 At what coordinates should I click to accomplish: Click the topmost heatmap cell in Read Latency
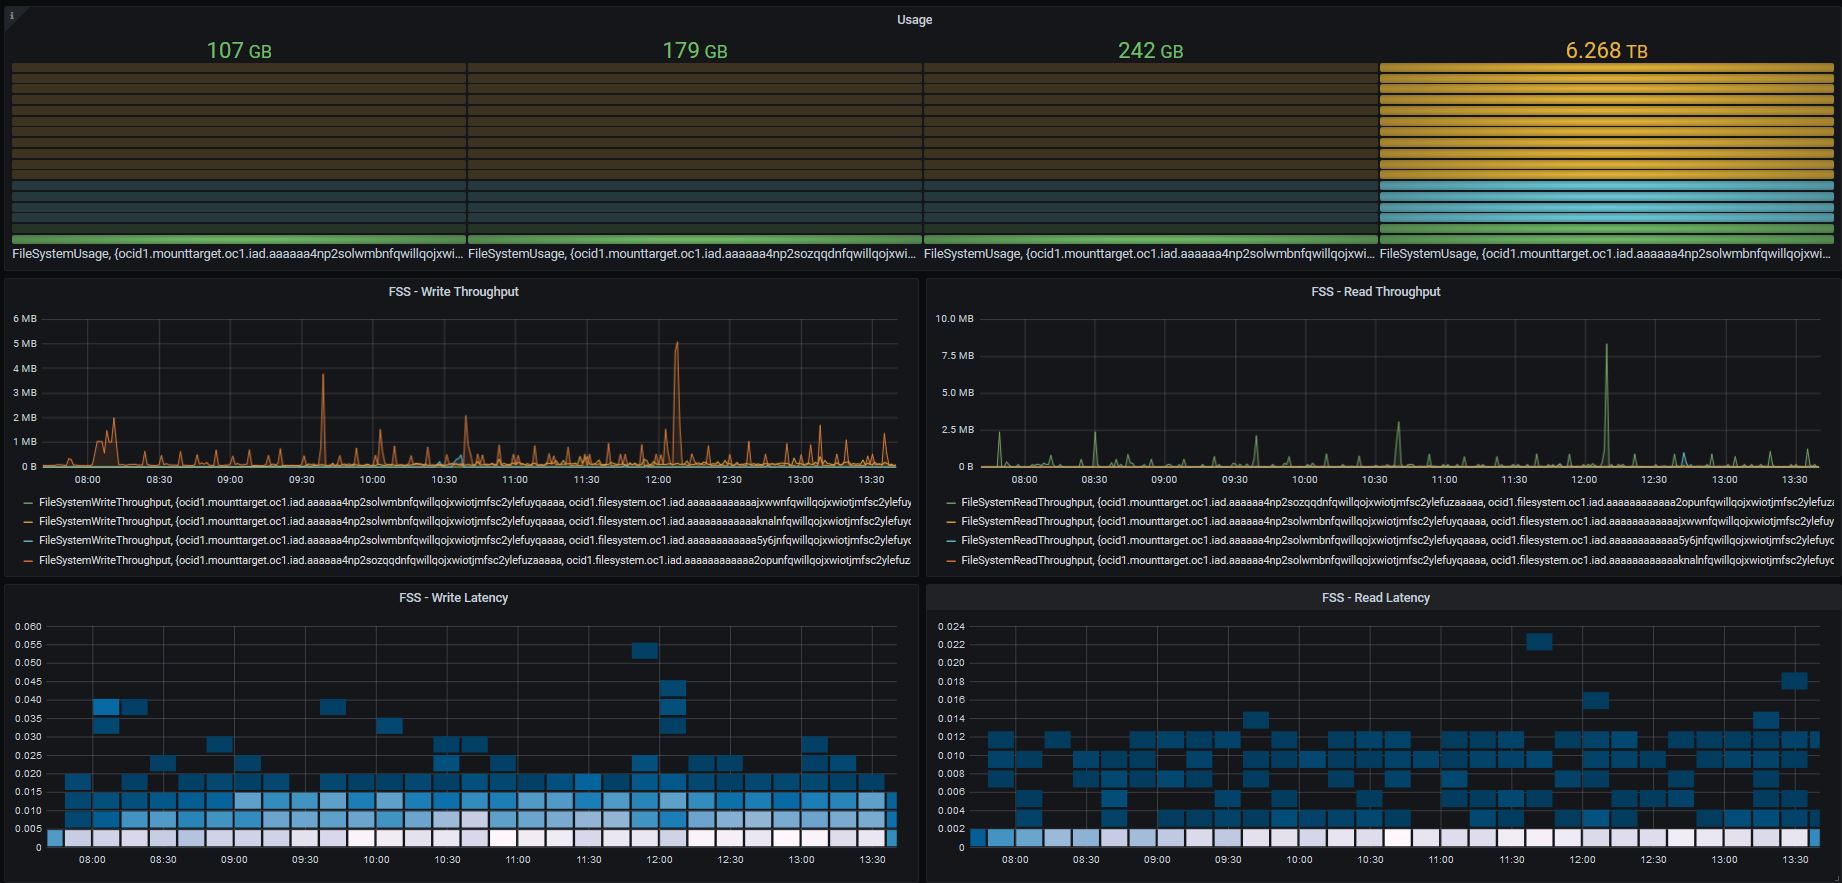[1539, 642]
